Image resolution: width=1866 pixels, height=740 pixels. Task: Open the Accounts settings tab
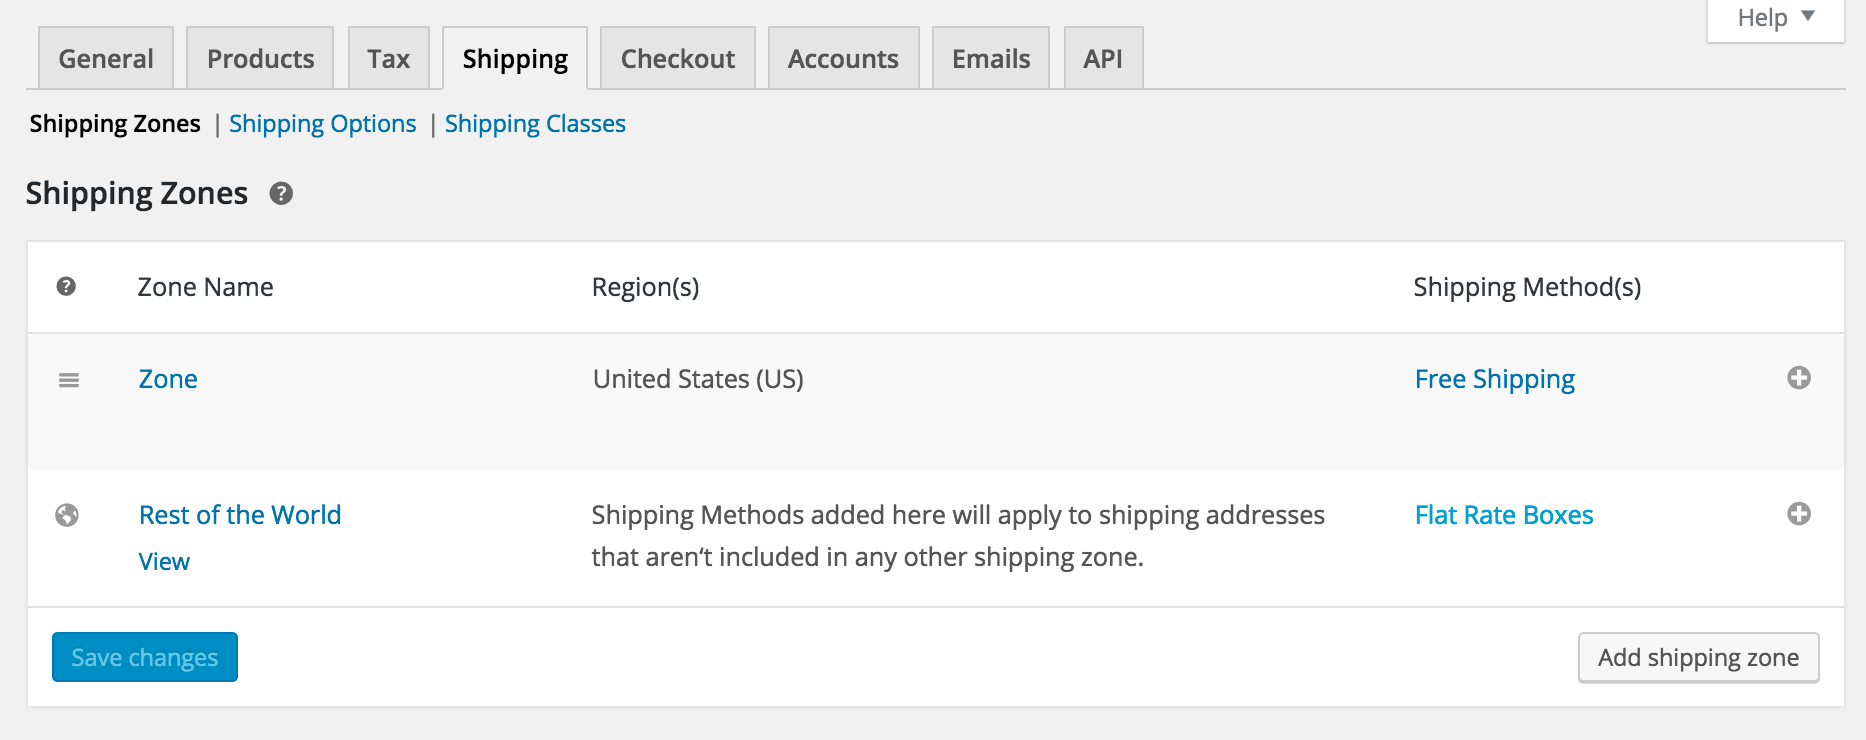click(x=843, y=59)
